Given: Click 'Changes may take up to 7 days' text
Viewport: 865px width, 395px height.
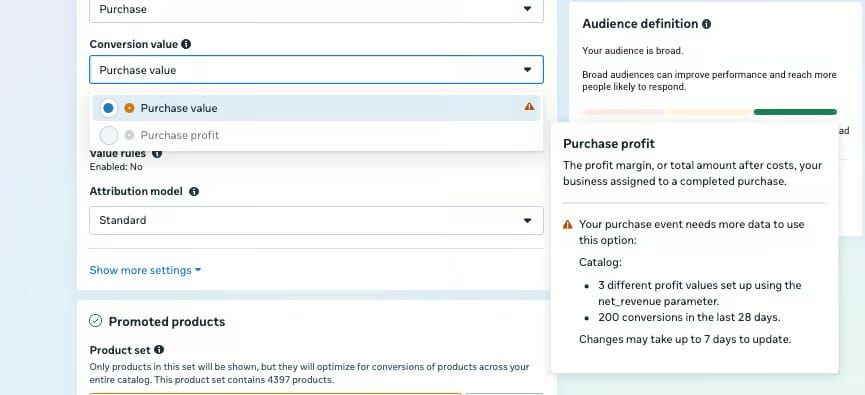Looking at the screenshot, I should [685, 339].
